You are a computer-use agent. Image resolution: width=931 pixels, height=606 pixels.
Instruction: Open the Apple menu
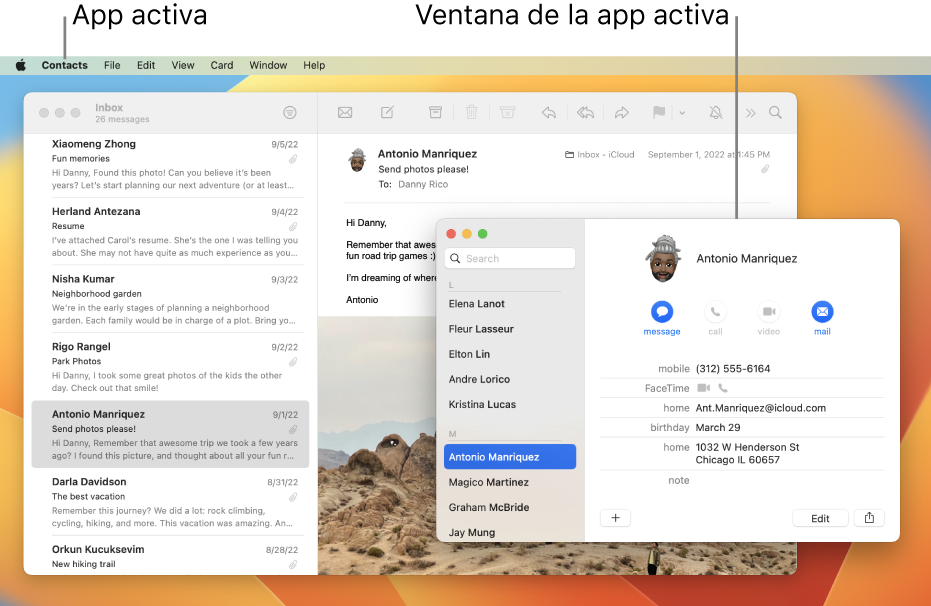21,65
